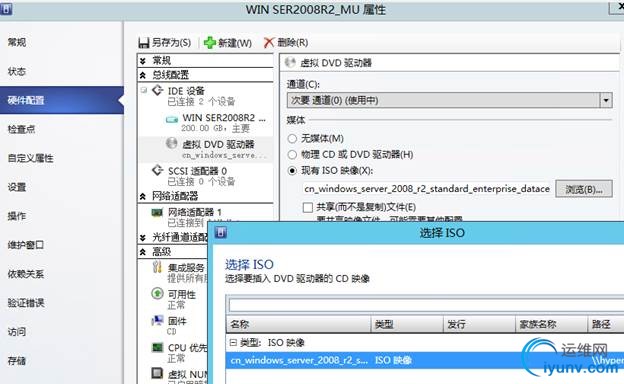
Task: Click the DVD icon in right panel header
Action: pos(290,62)
